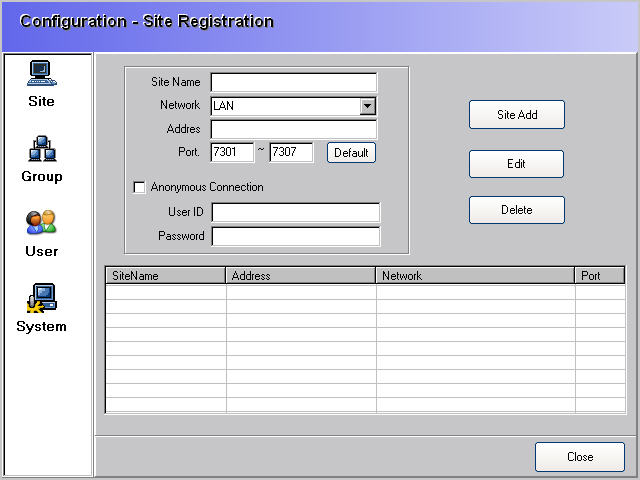640x480 pixels.
Task: Click the Site Add button
Action: tap(517, 115)
